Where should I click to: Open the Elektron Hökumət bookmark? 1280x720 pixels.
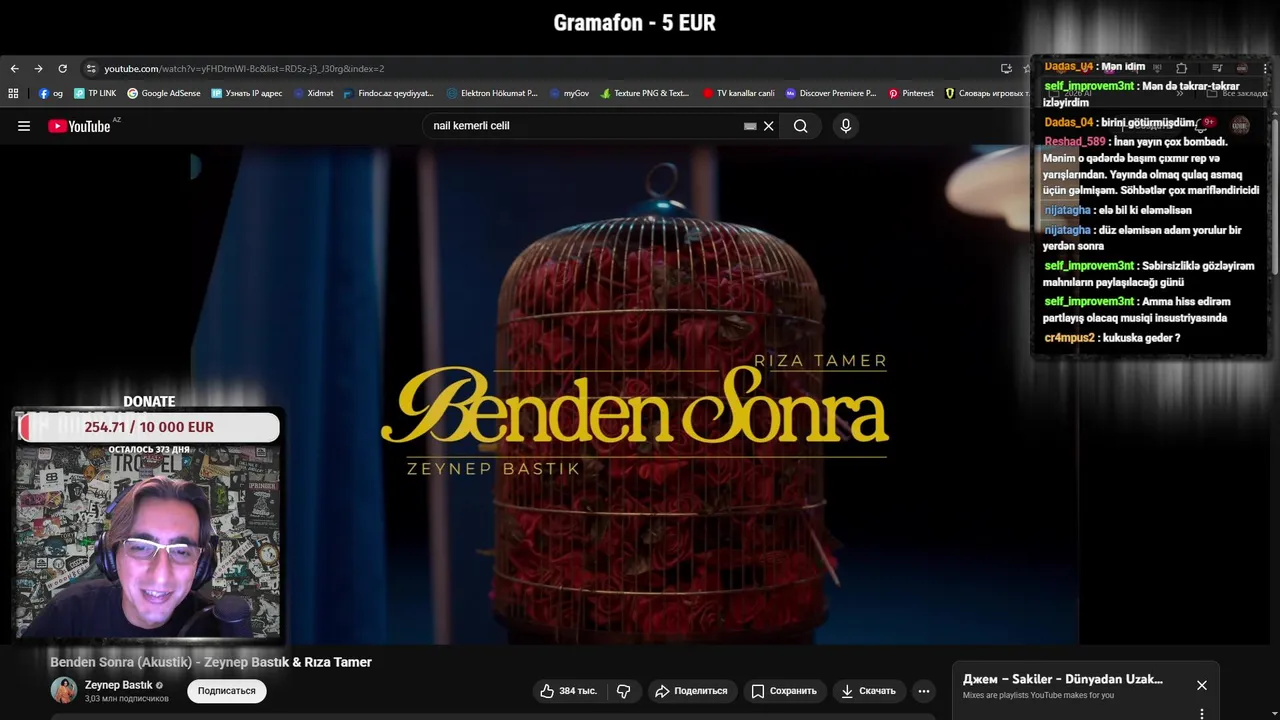(x=492, y=93)
